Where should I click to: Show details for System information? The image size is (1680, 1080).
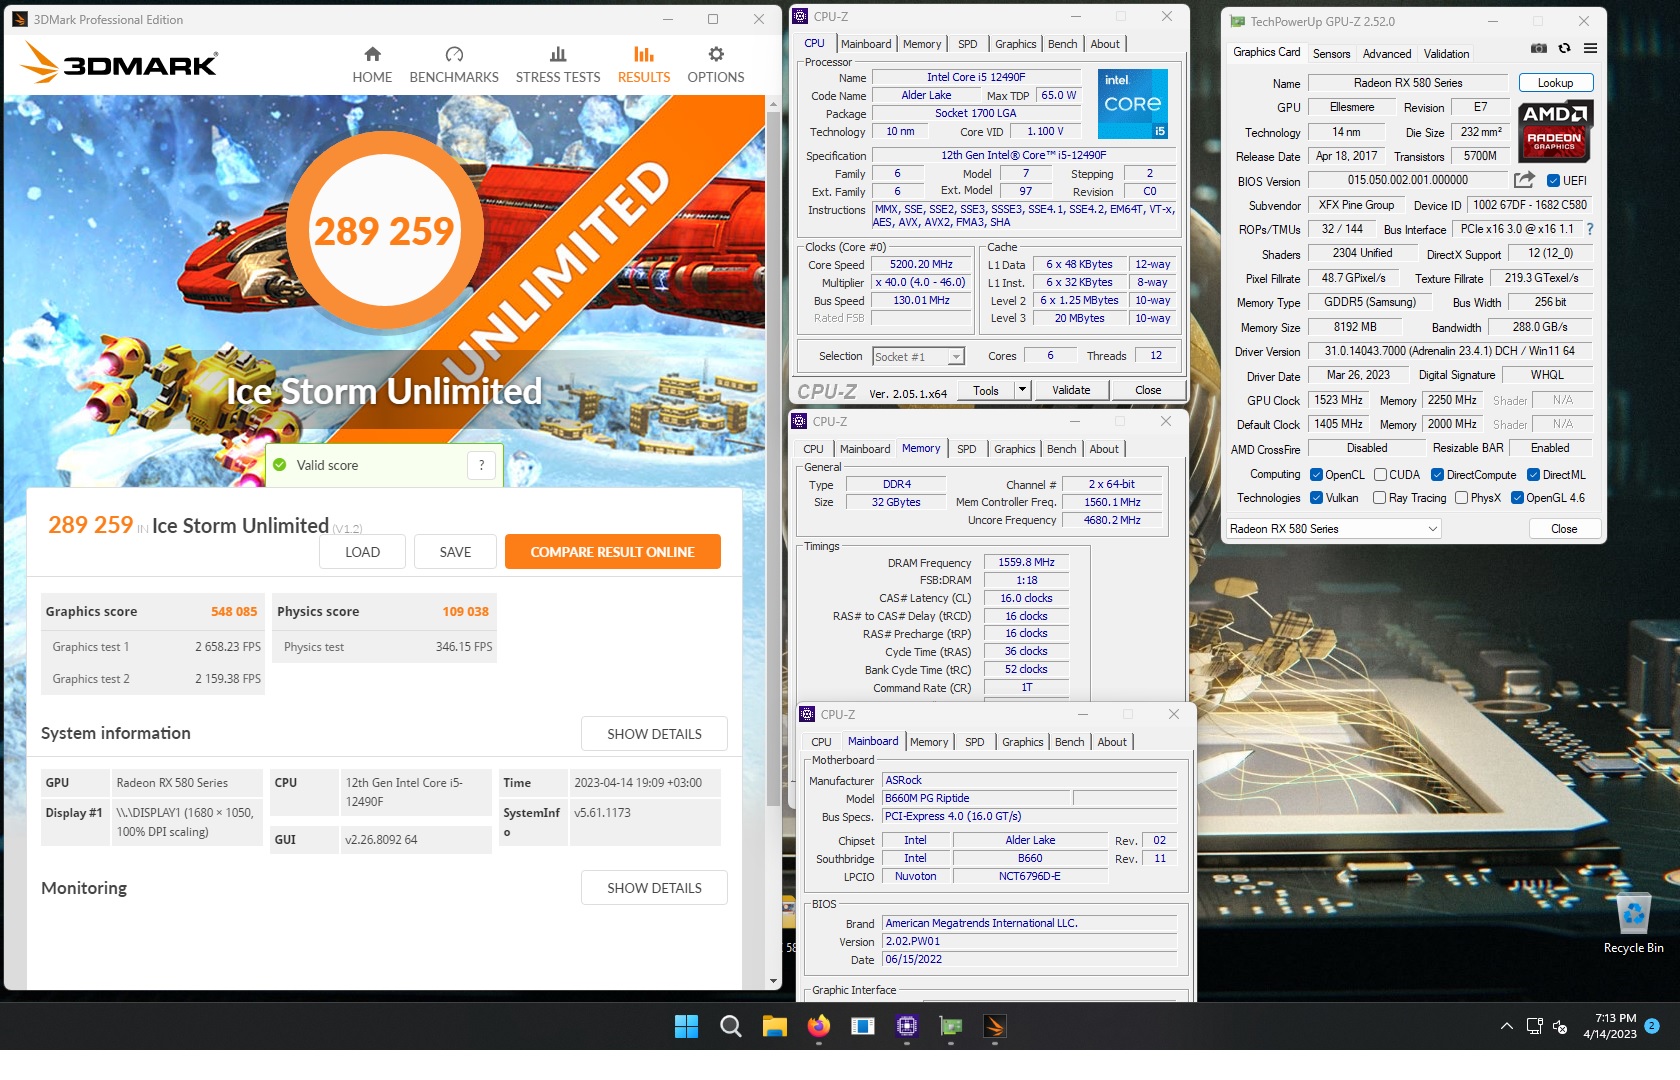[654, 734]
